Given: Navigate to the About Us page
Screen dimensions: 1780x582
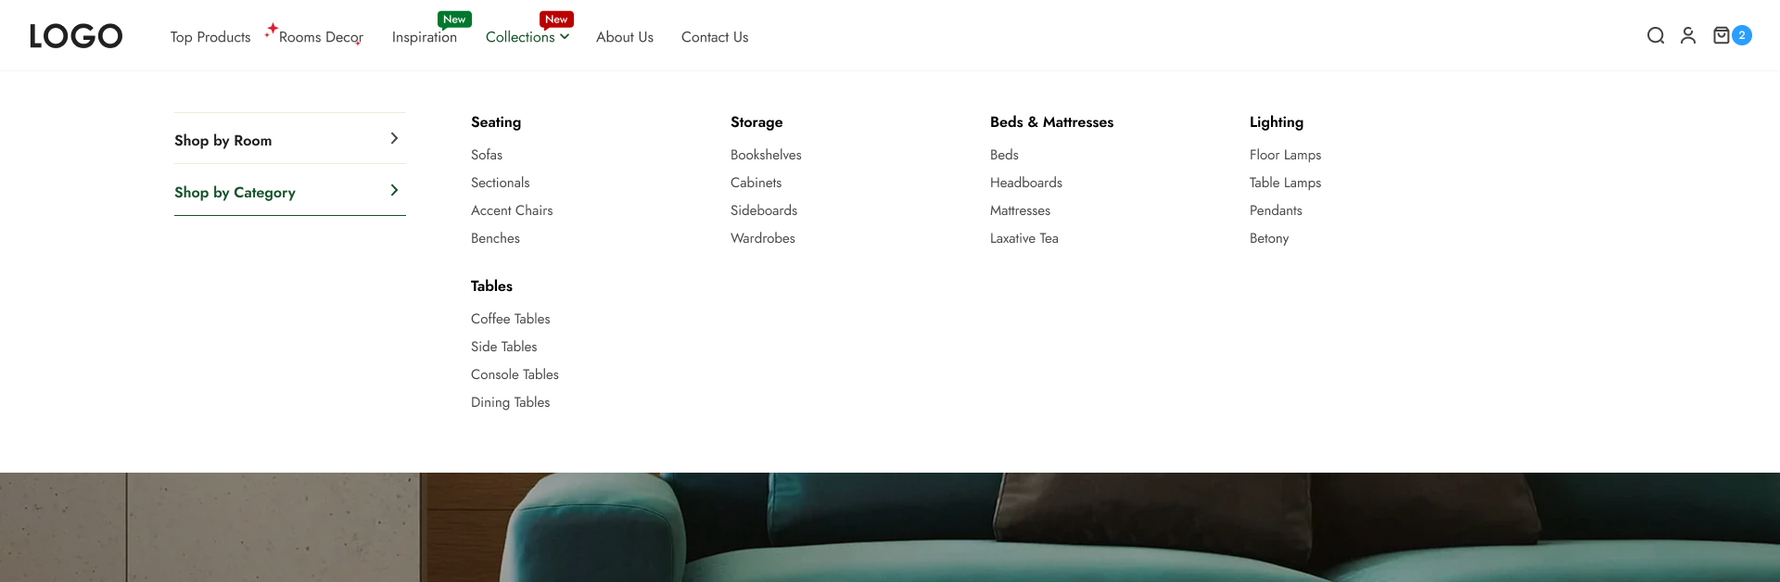Looking at the screenshot, I should pos(624,37).
